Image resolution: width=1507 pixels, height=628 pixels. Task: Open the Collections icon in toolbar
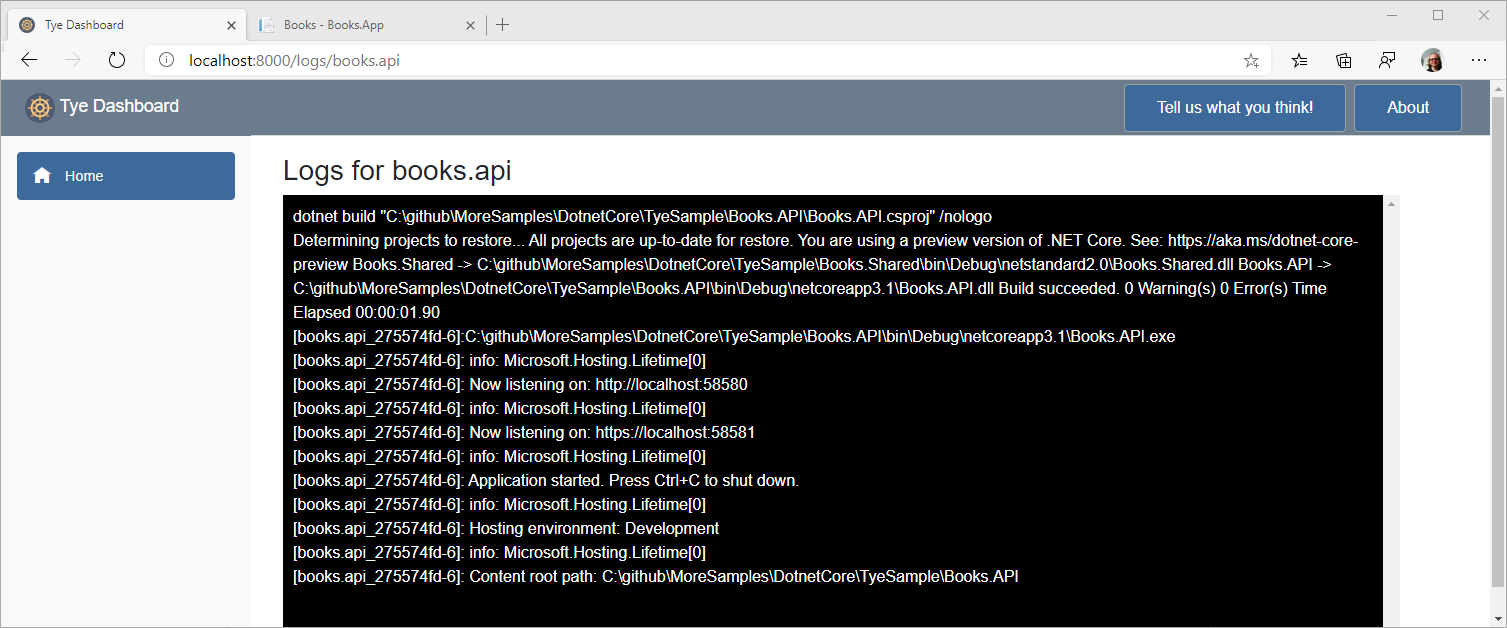click(1344, 60)
